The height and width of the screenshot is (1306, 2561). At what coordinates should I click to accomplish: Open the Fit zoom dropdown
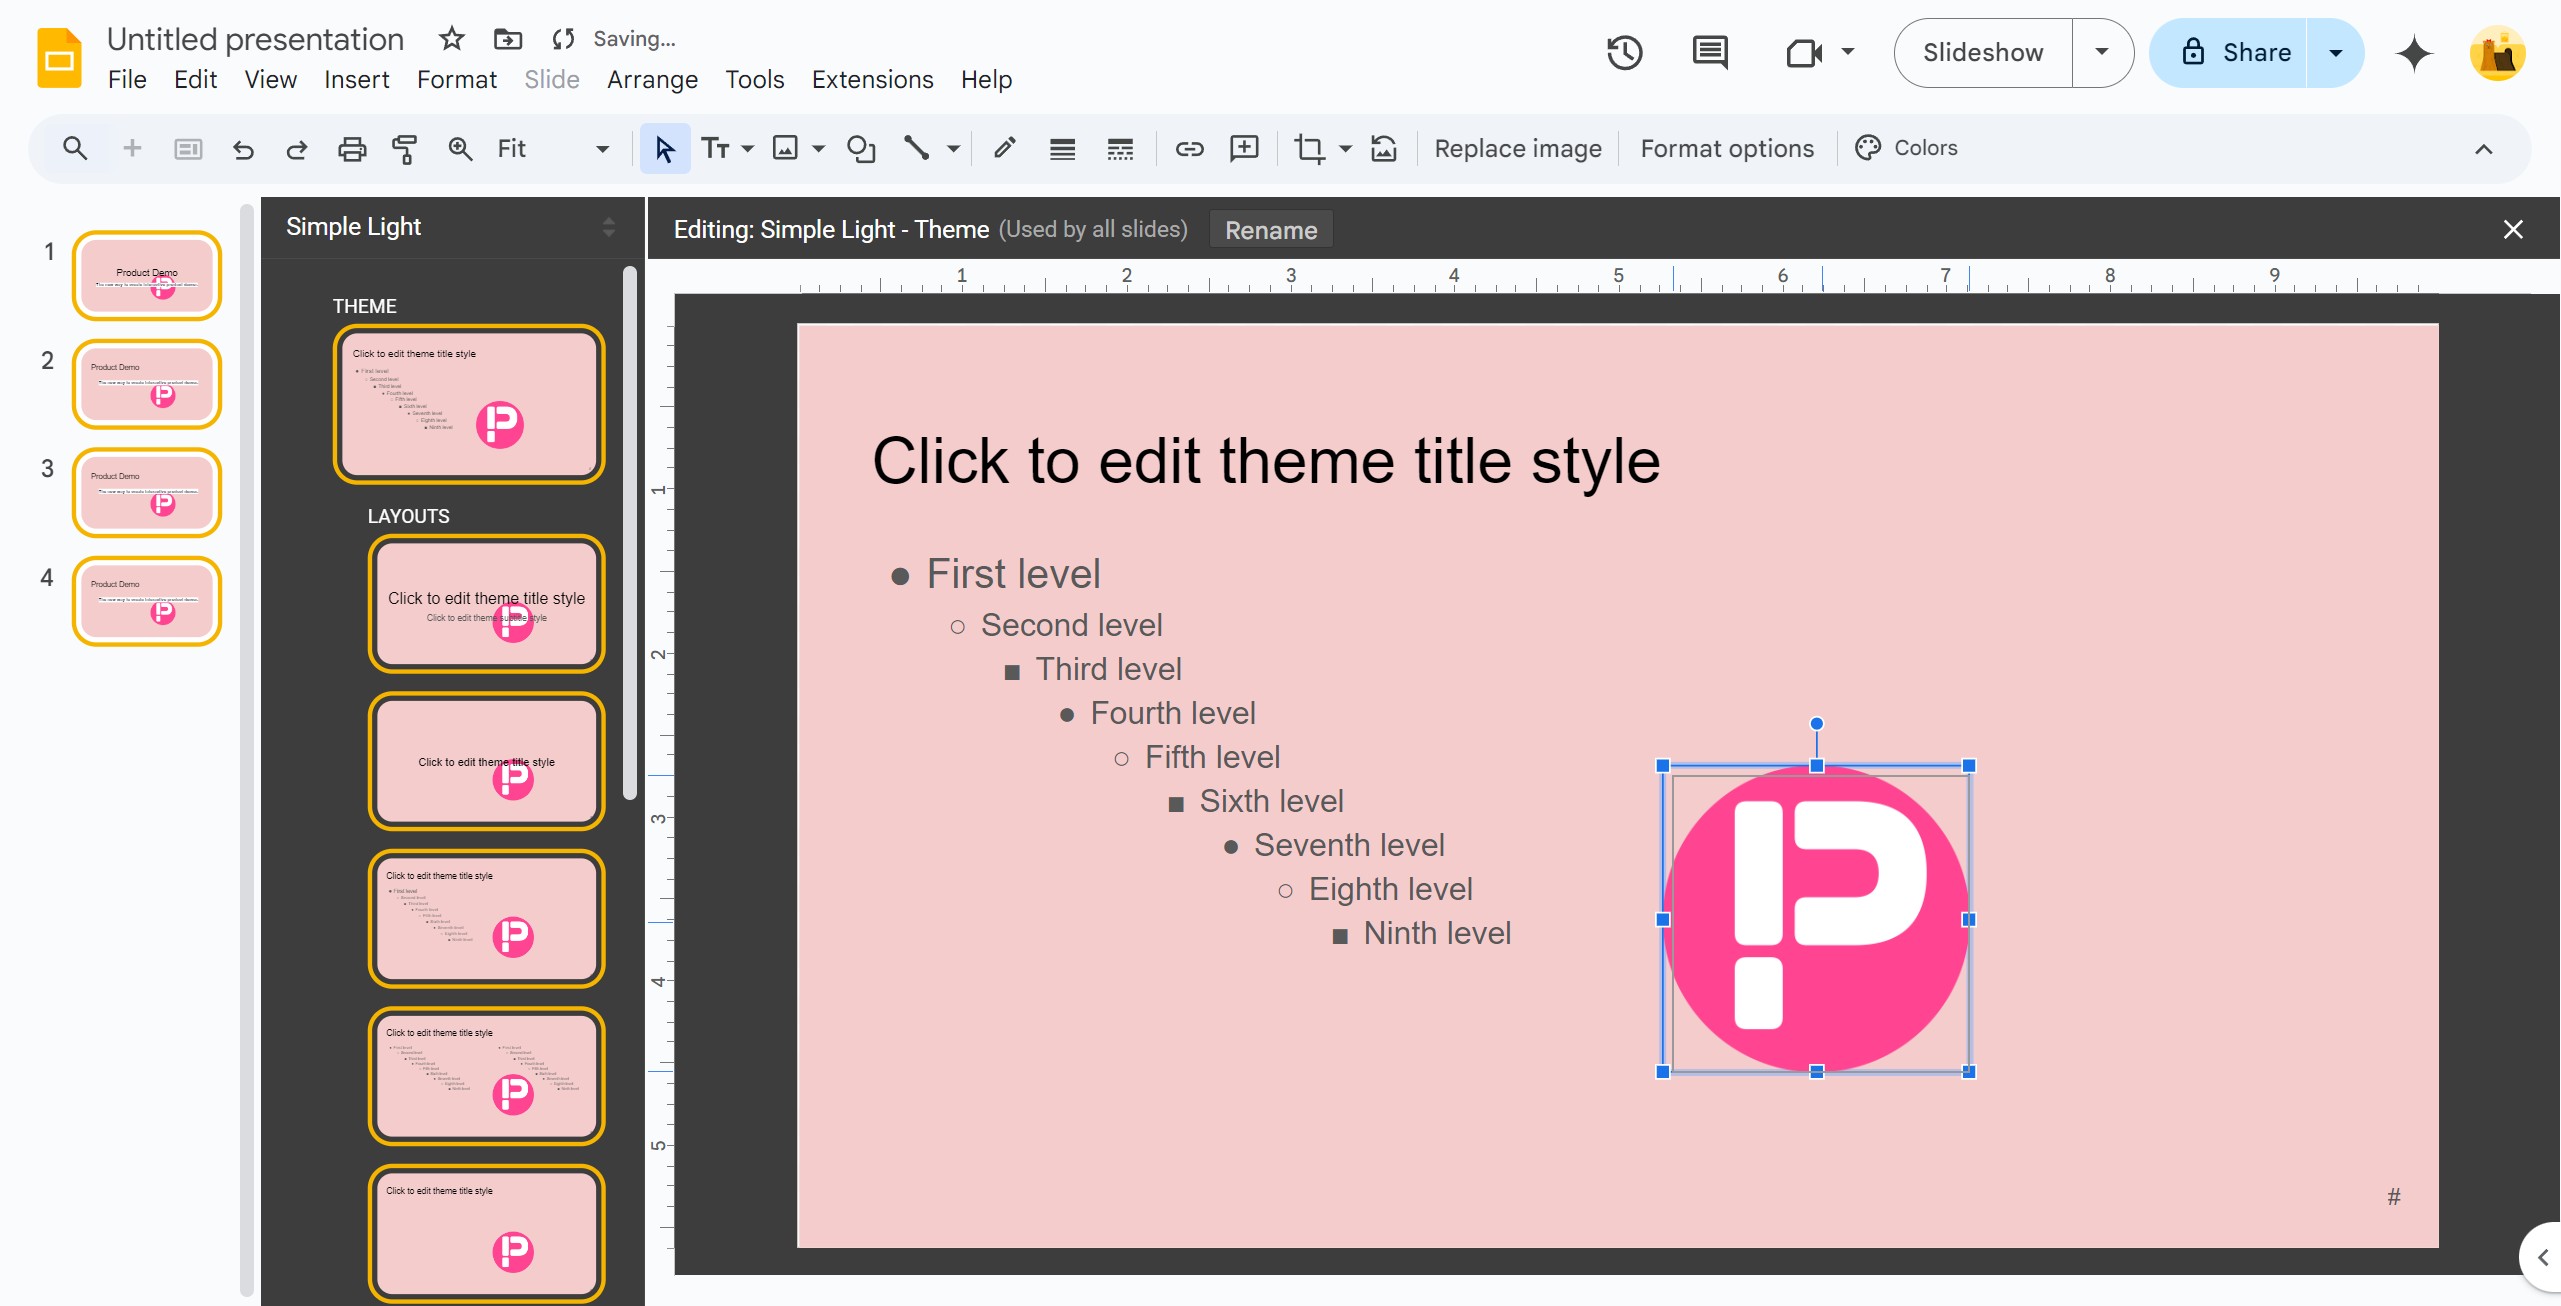click(x=553, y=148)
